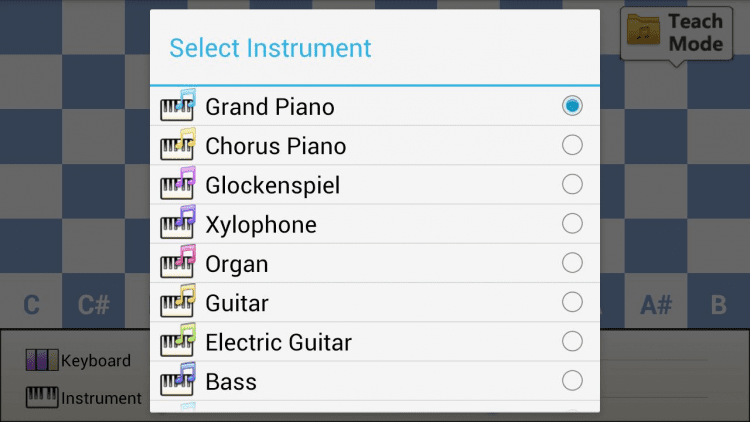Pick the Guitar radio button
The image size is (750, 422).
pos(572,302)
